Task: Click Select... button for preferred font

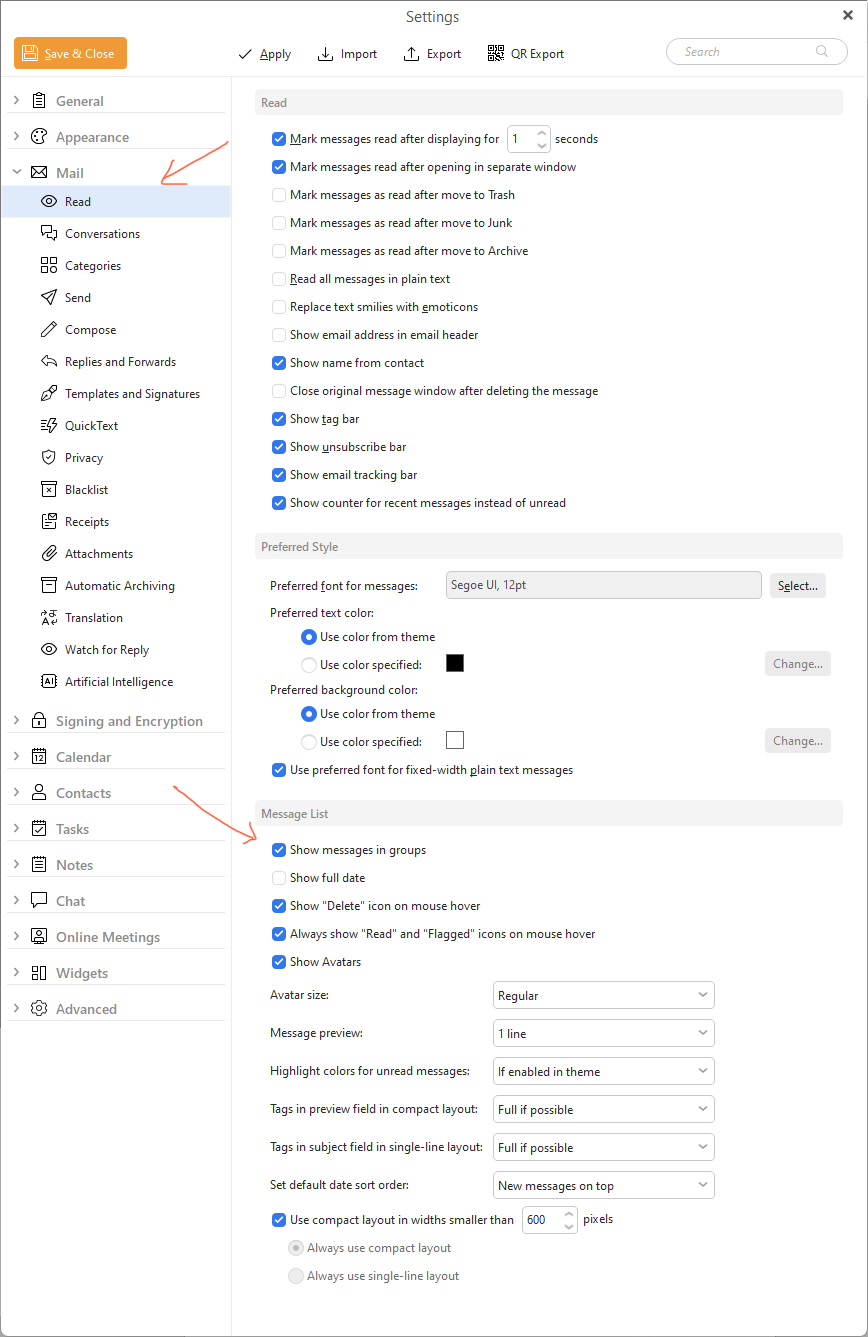Action: click(797, 586)
